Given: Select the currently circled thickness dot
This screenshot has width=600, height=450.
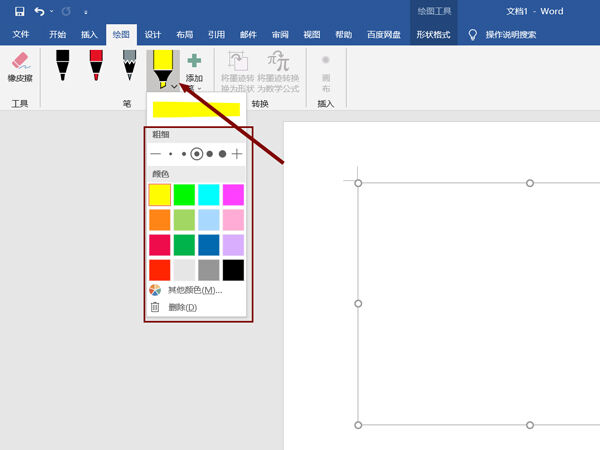Looking at the screenshot, I should click(197, 154).
